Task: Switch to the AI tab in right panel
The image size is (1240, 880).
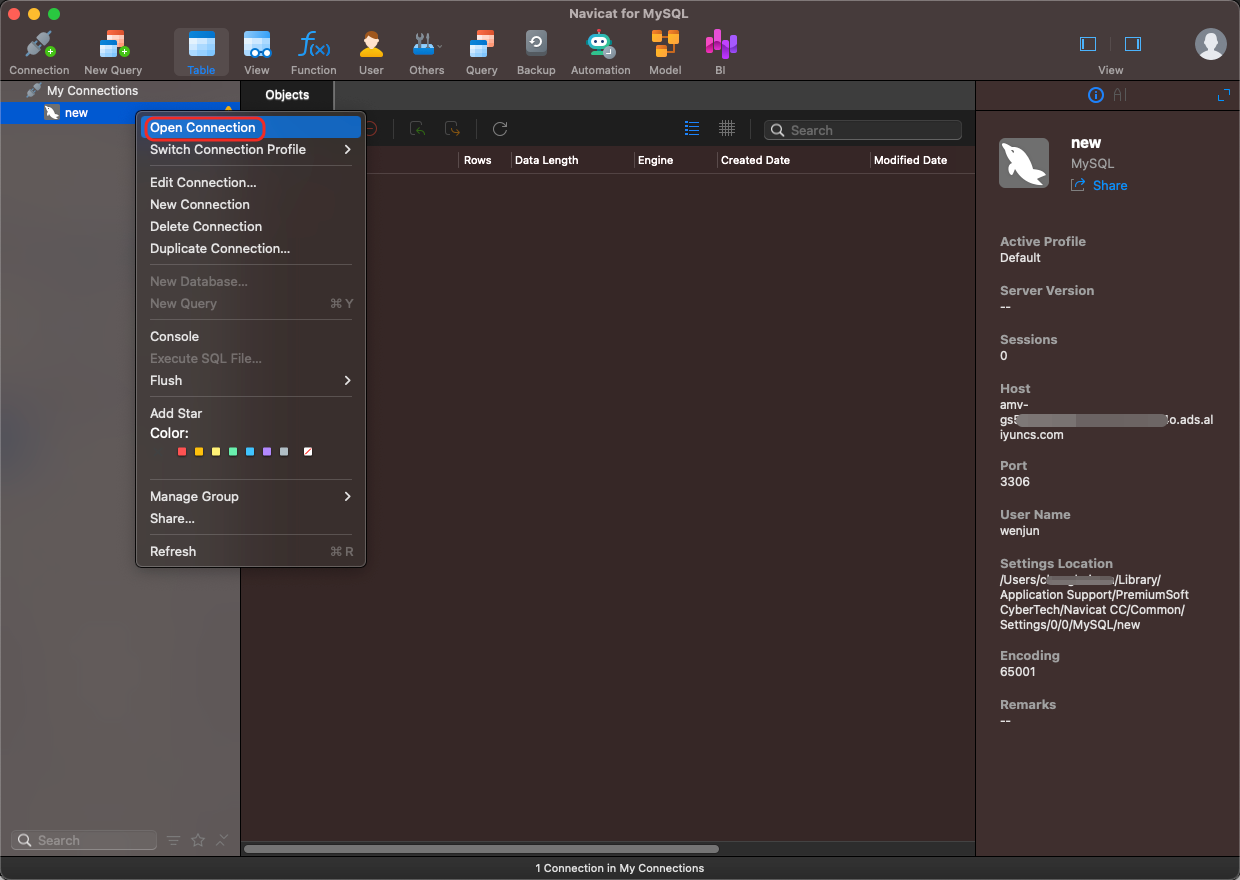Action: click(1120, 95)
